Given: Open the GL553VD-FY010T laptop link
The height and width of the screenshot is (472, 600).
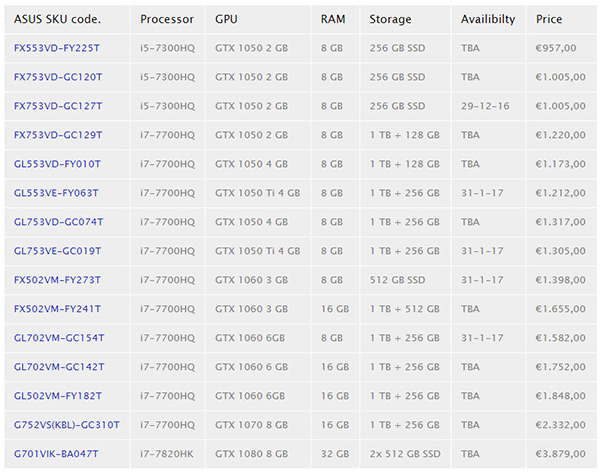Looking at the screenshot, I should click(x=58, y=164).
